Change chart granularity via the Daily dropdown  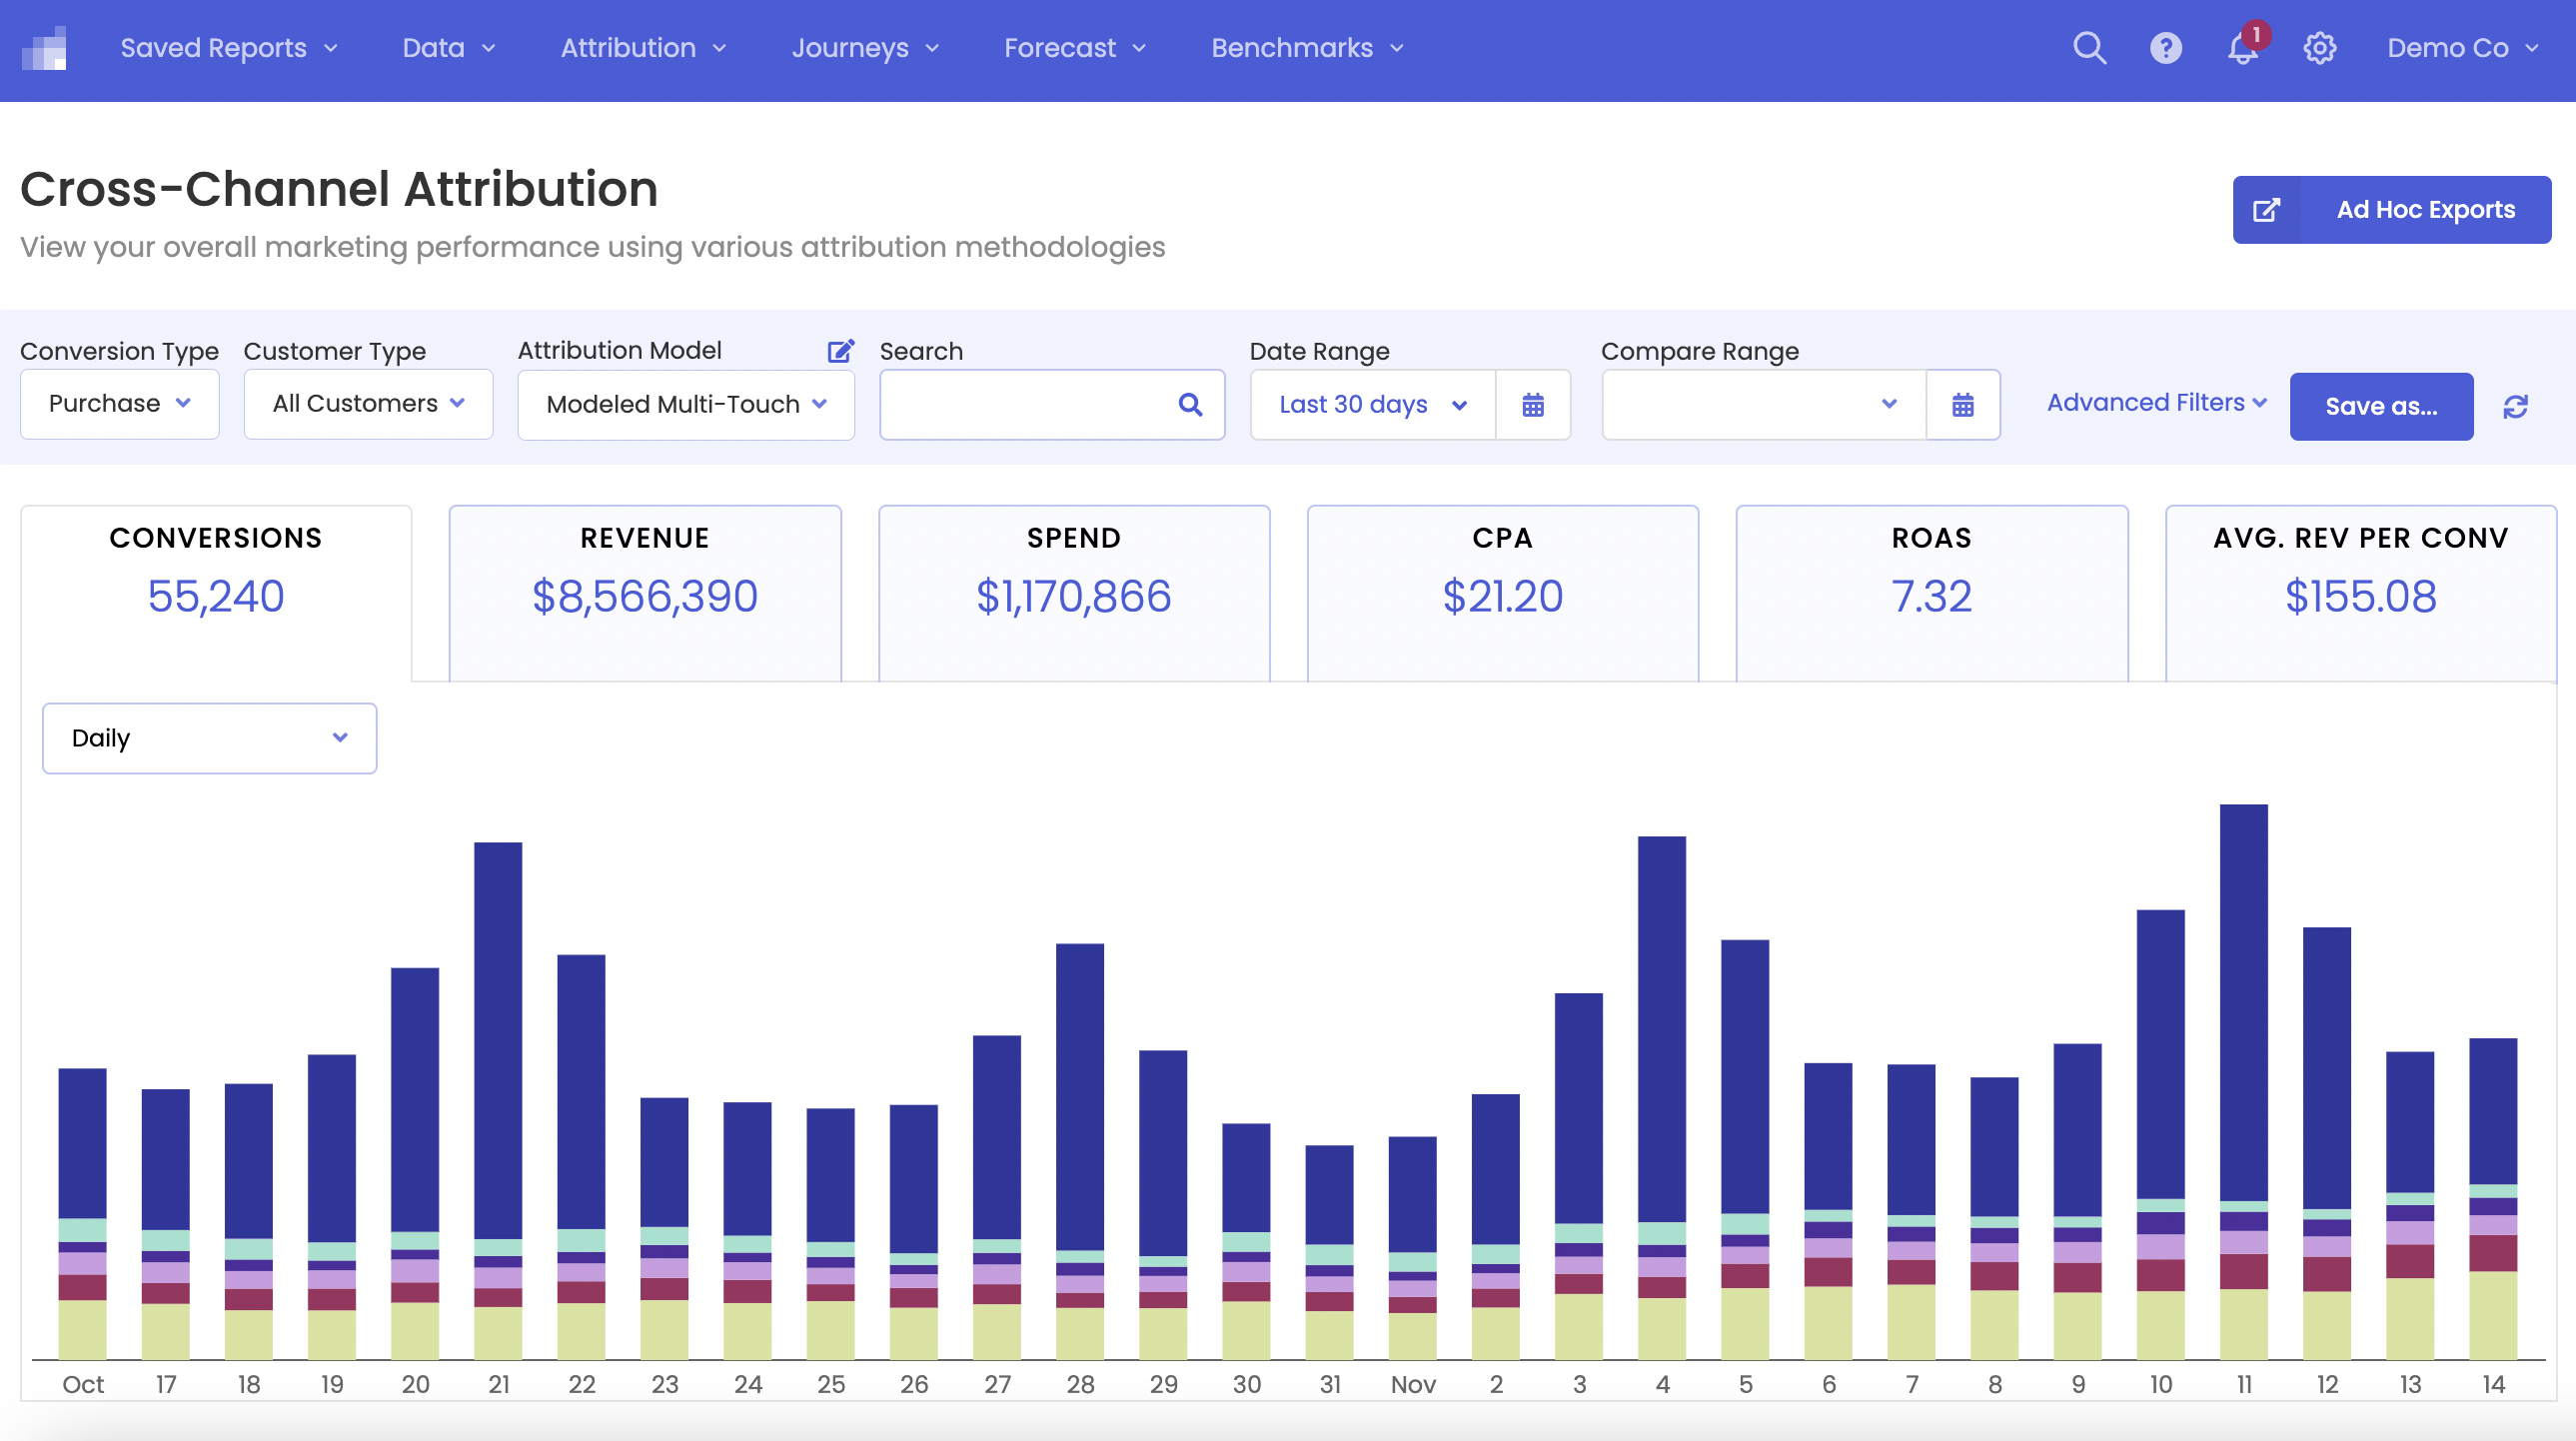[209, 738]
